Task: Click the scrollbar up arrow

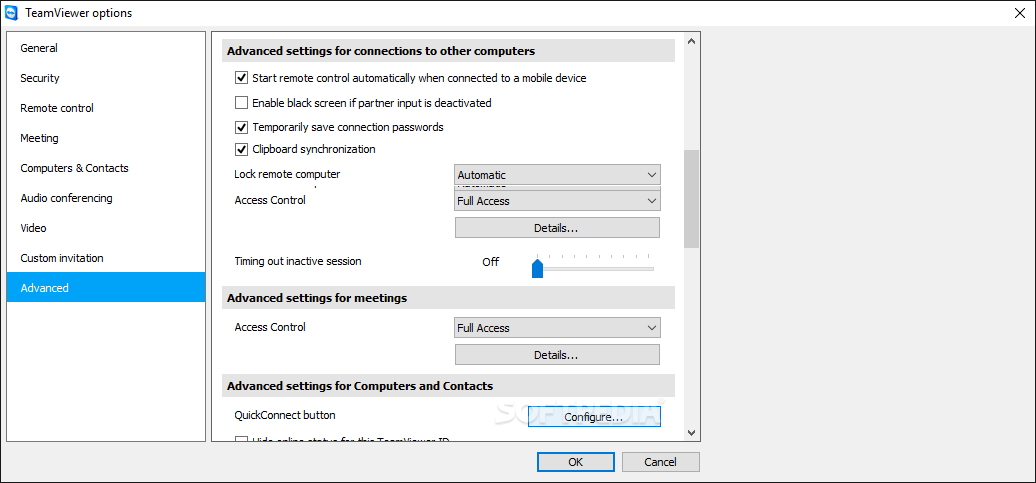Action: (692, 41)
